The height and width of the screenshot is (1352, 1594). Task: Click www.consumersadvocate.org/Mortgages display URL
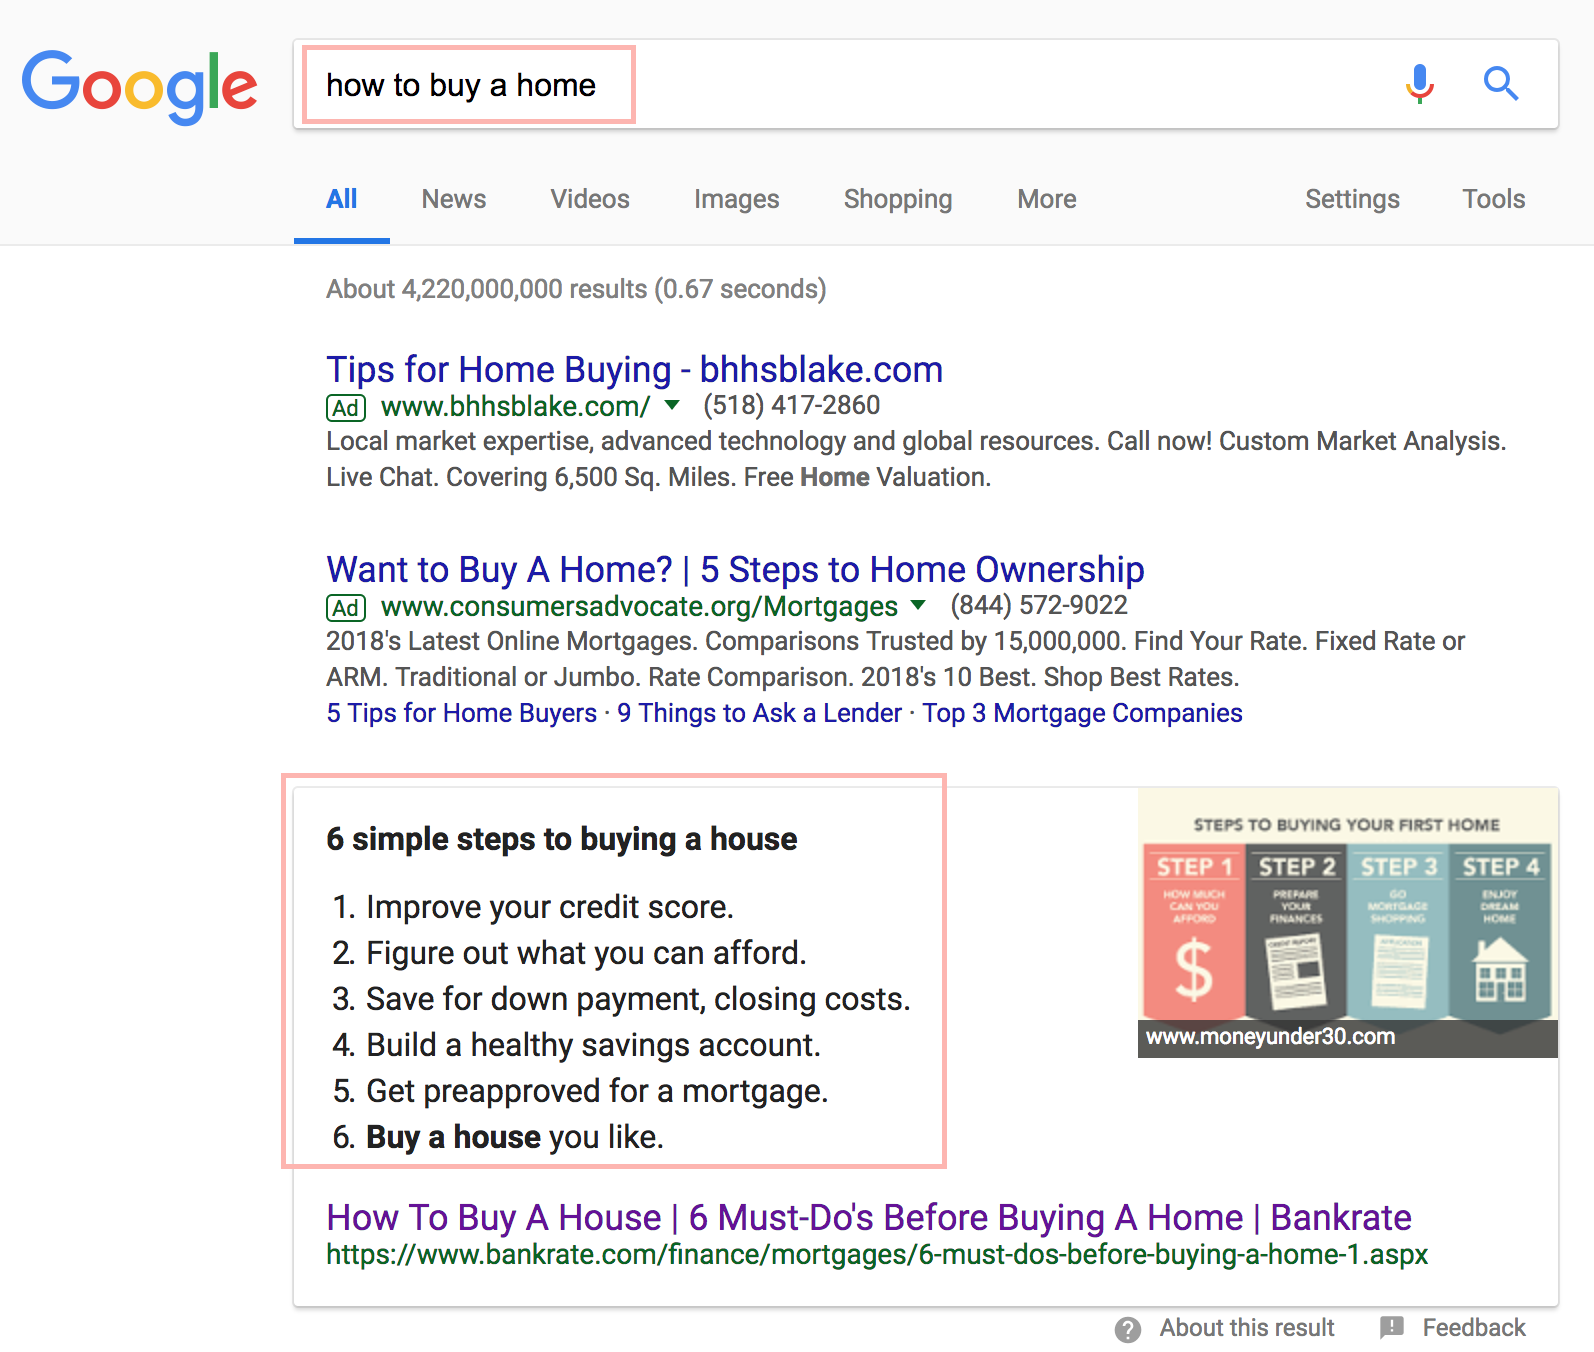[x=640, y=607]
